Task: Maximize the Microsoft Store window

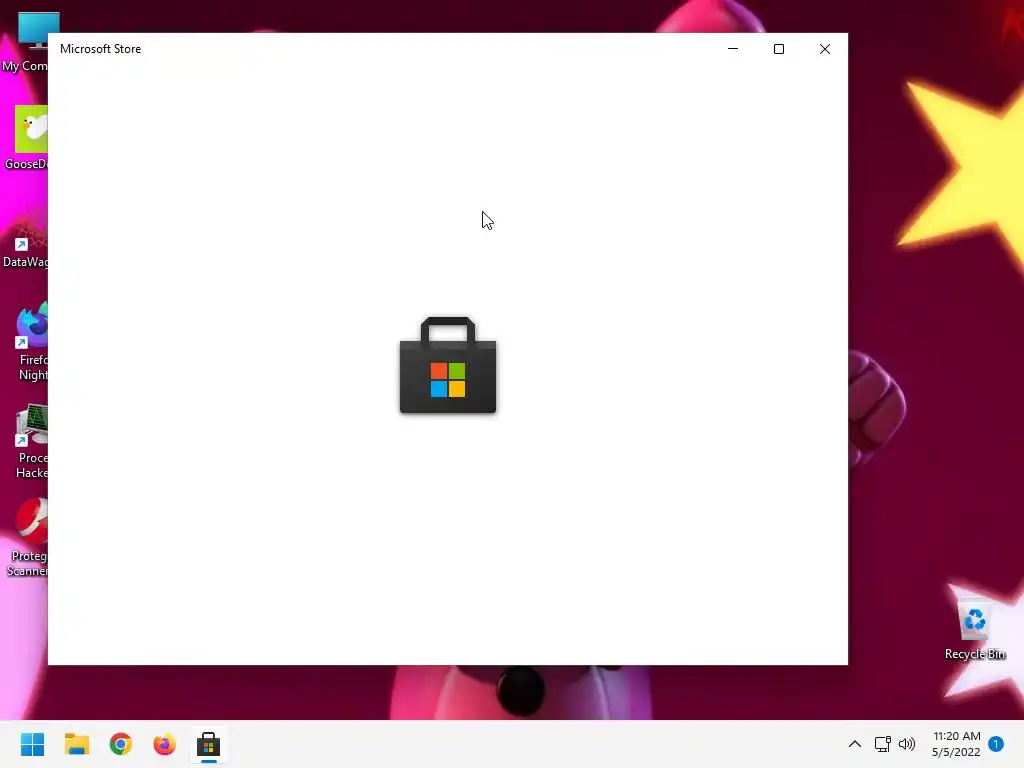Action: coord(778,49)
